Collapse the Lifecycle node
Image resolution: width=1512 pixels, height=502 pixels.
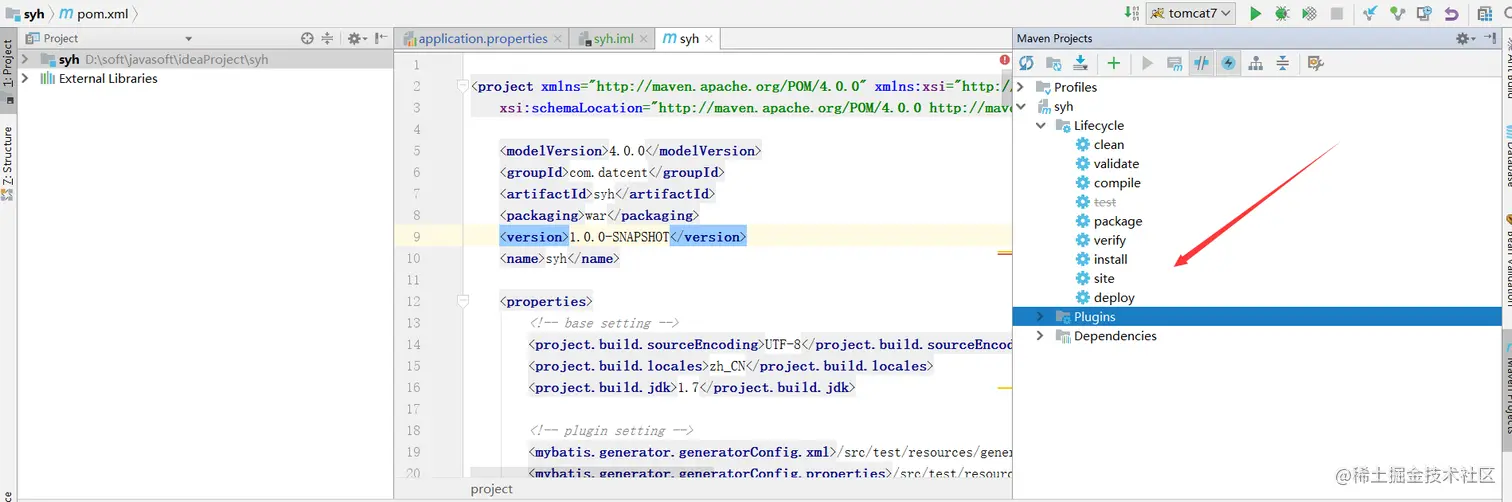coord(1040,125)
